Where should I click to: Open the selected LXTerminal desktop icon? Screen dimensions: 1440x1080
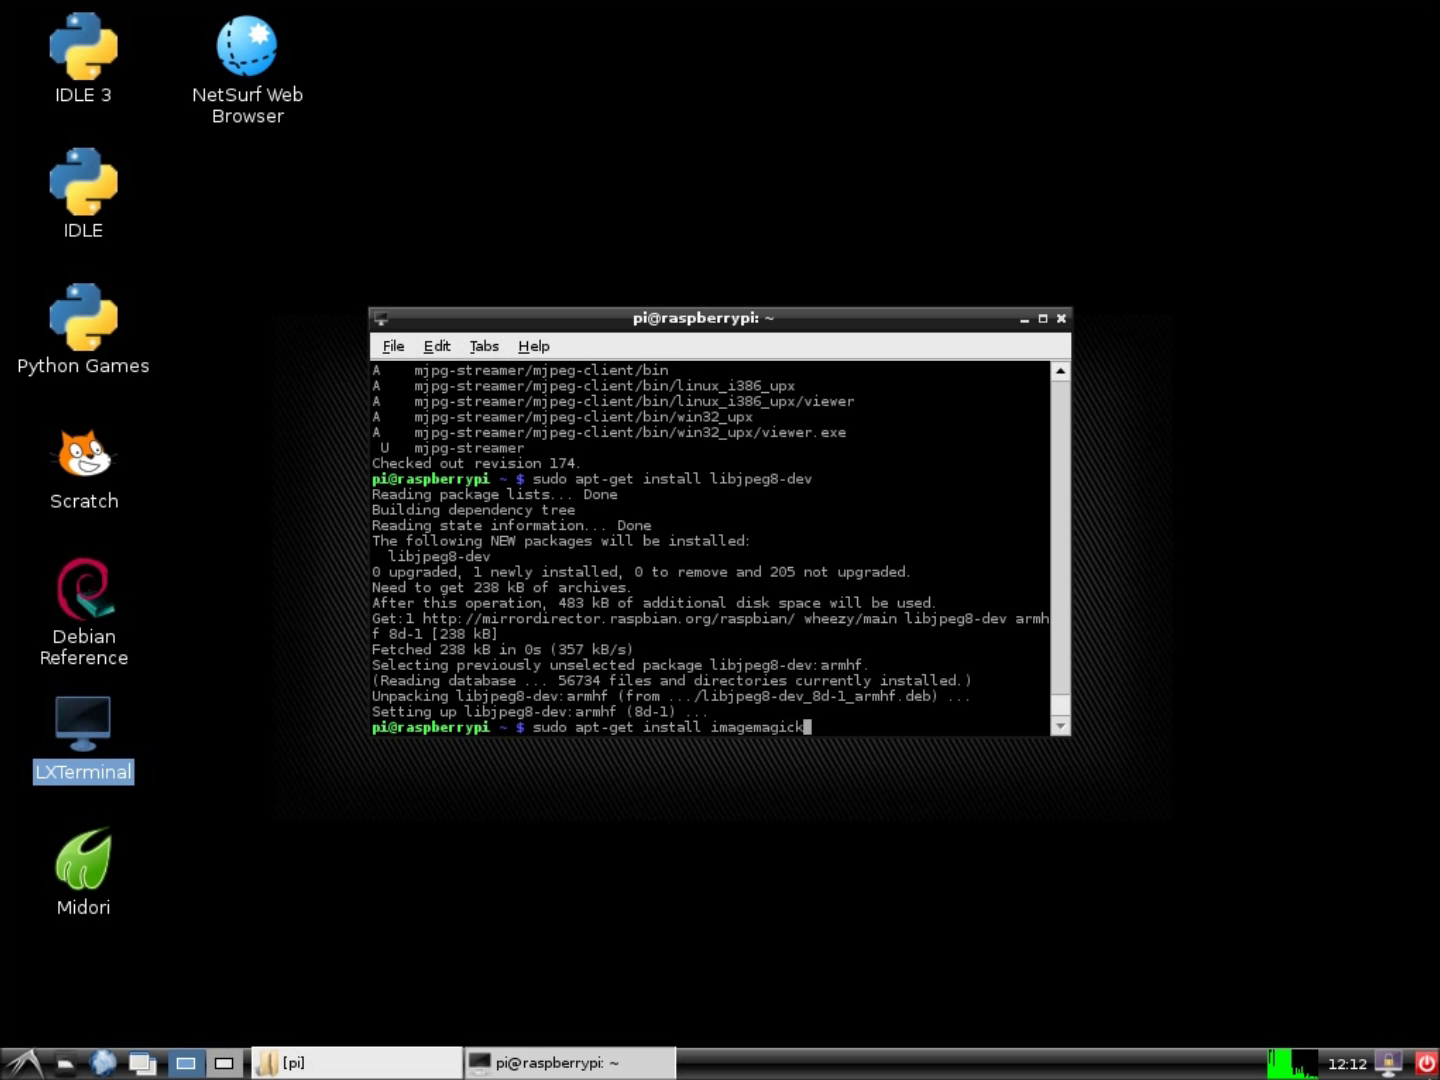point(84,722)
